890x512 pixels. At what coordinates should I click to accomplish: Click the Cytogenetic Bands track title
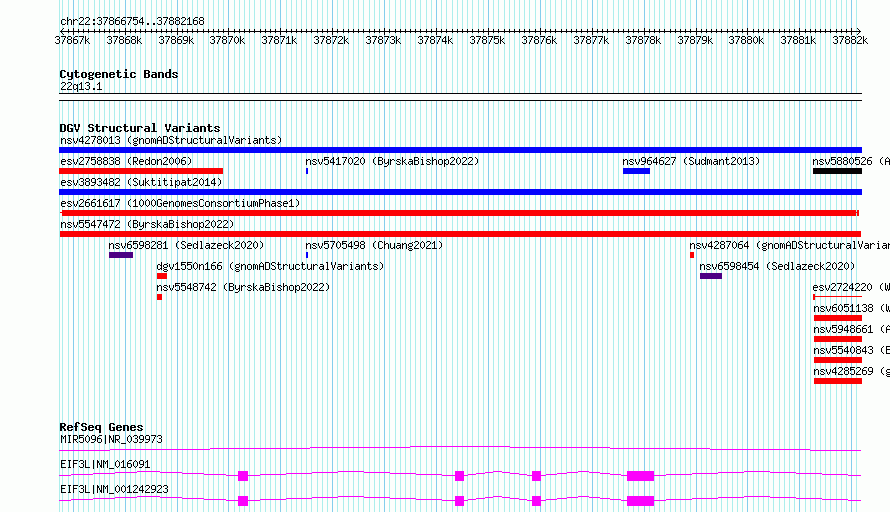click(119, 74)
